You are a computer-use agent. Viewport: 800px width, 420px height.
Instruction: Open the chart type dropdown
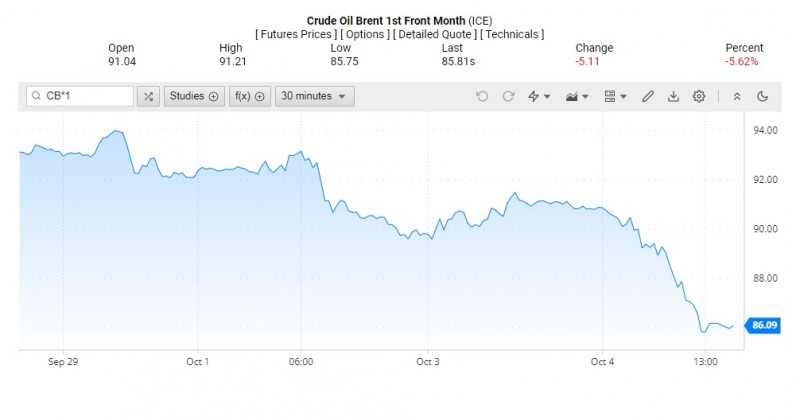(x=577, y=96)
